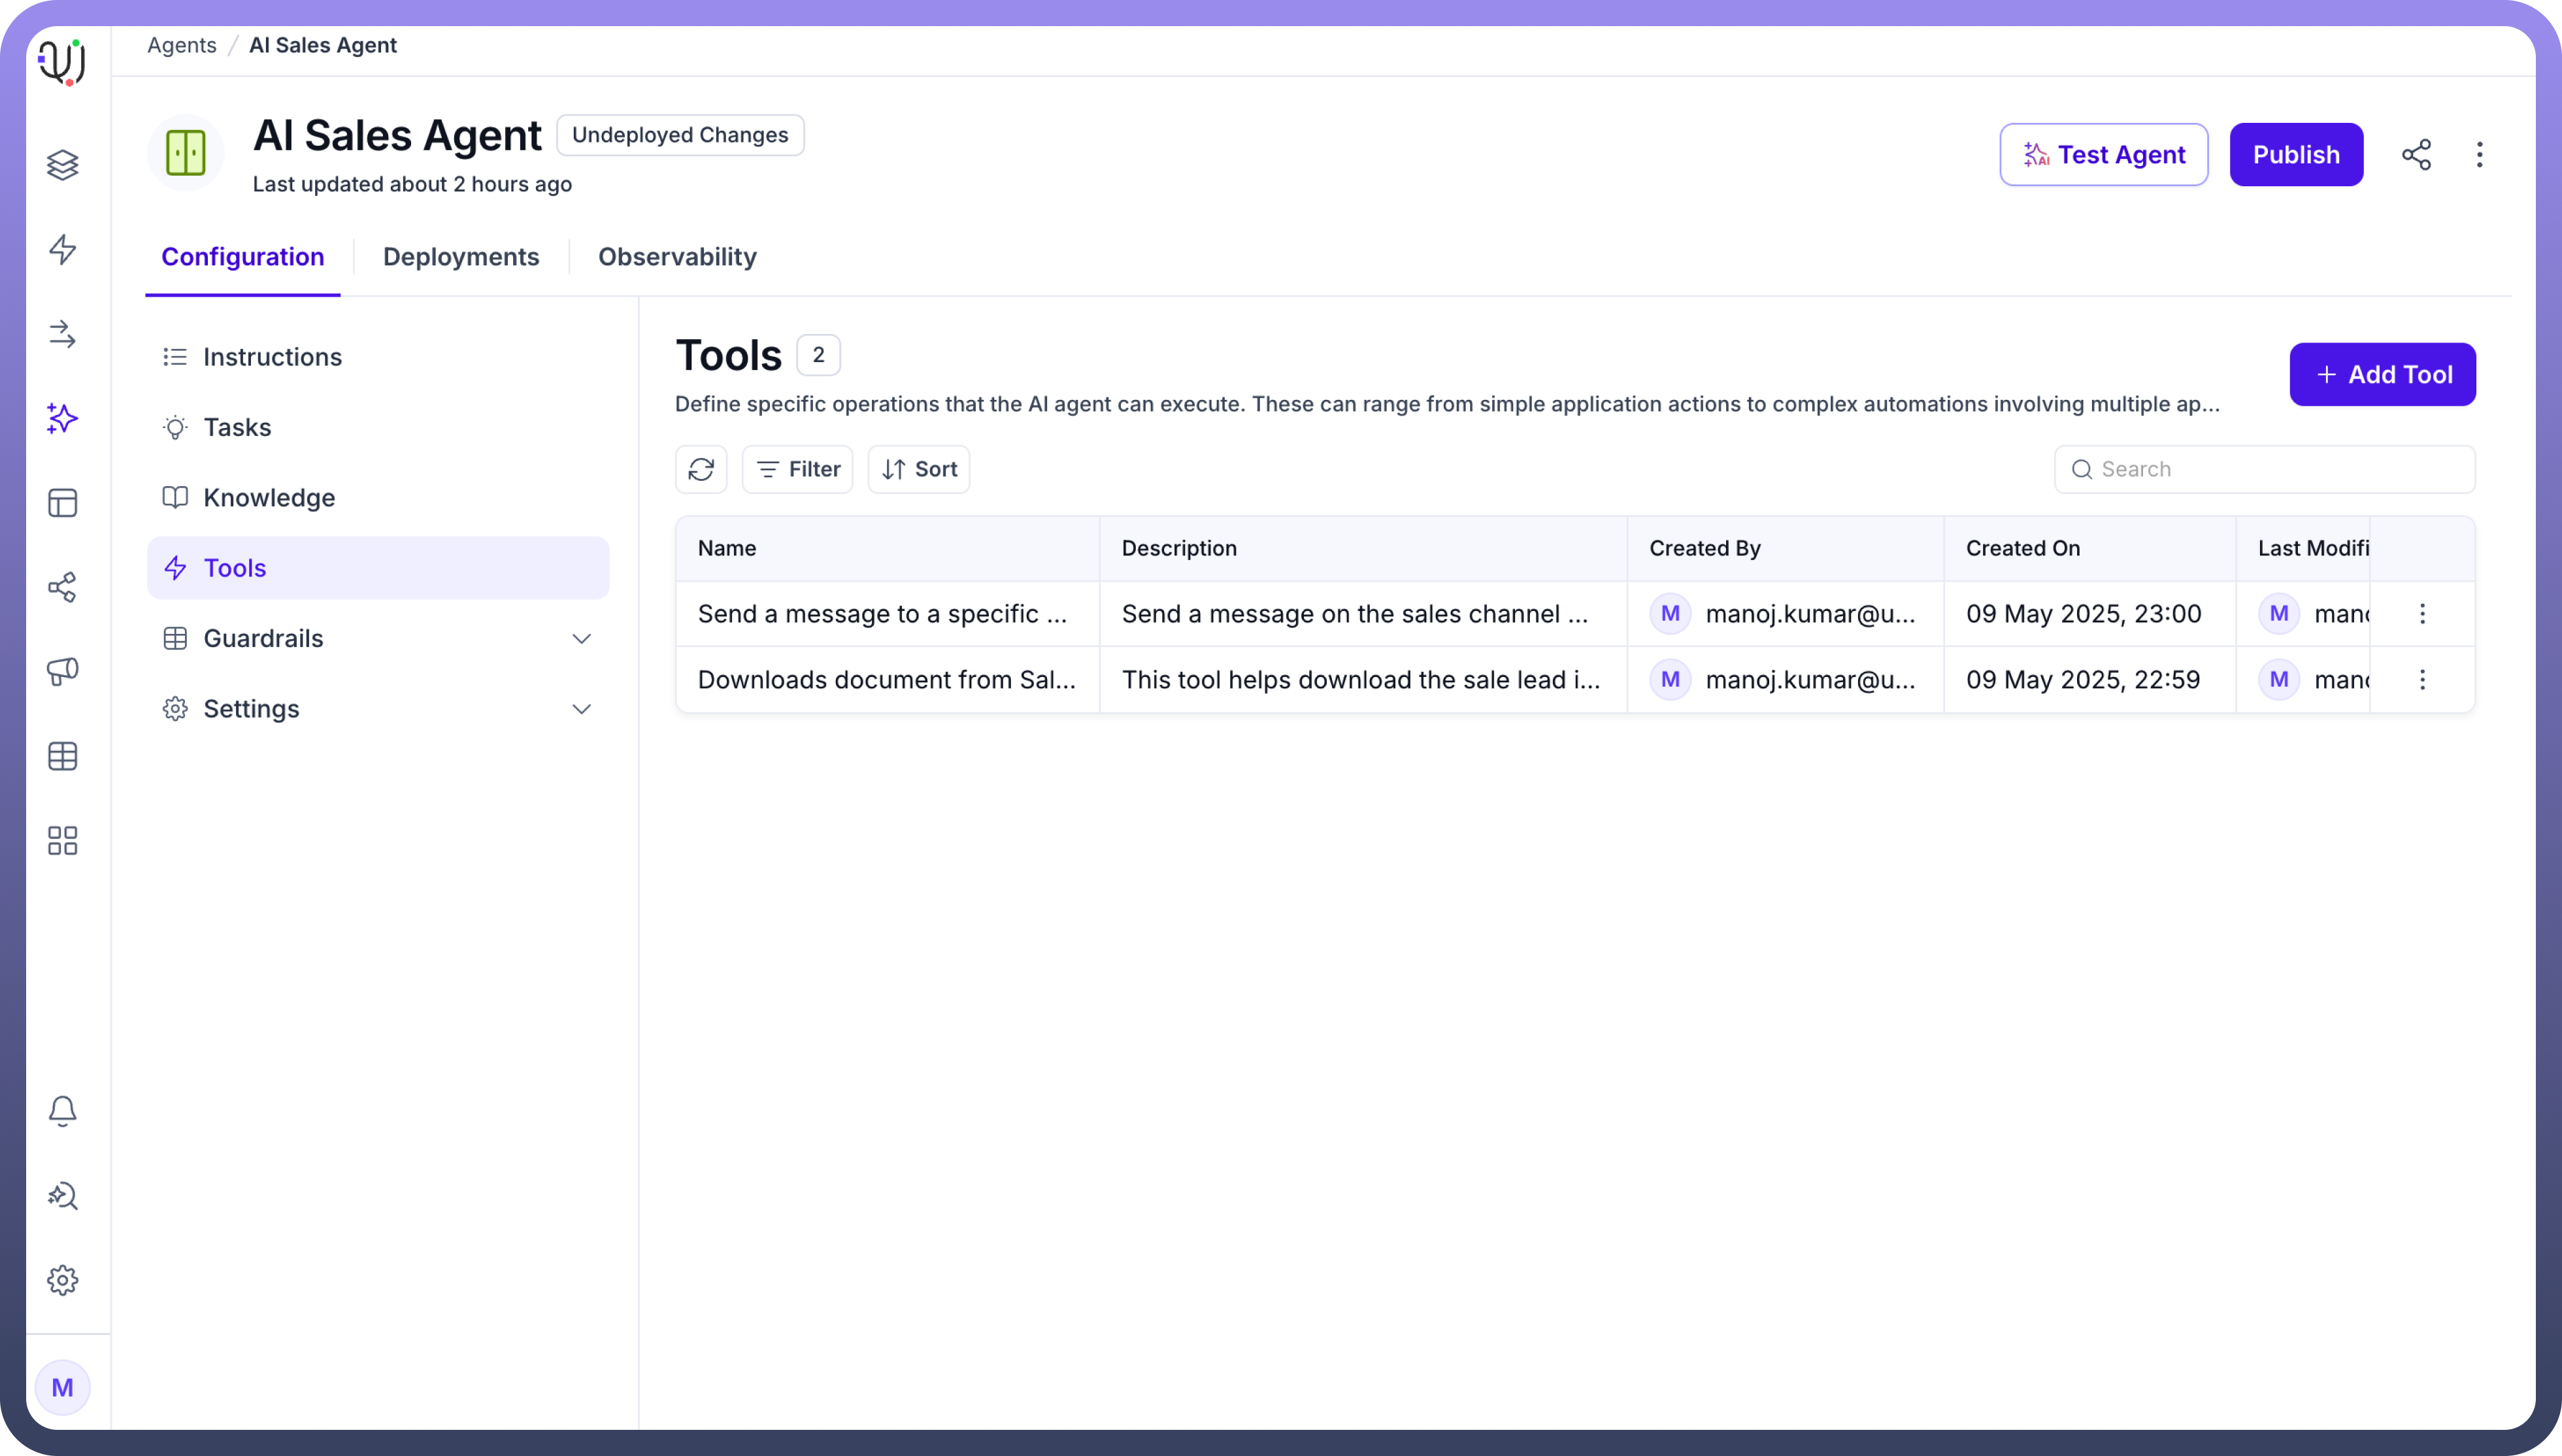Open the lightning bolt icon in left sidebar

[x=63, y=249]
